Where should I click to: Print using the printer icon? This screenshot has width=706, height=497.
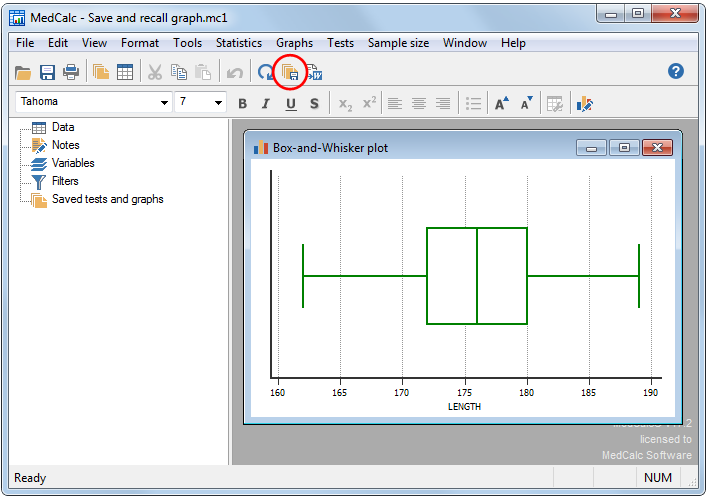[x=71, y=72]
